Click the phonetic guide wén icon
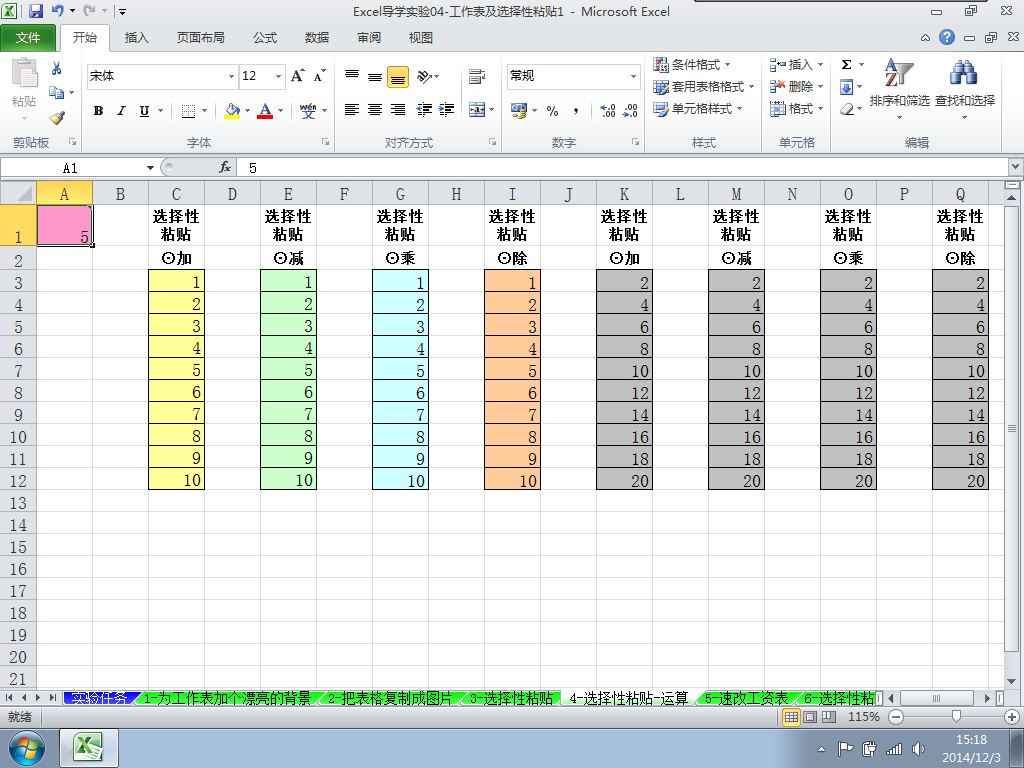Viewport: 1024px width, 768px height. 308,111
